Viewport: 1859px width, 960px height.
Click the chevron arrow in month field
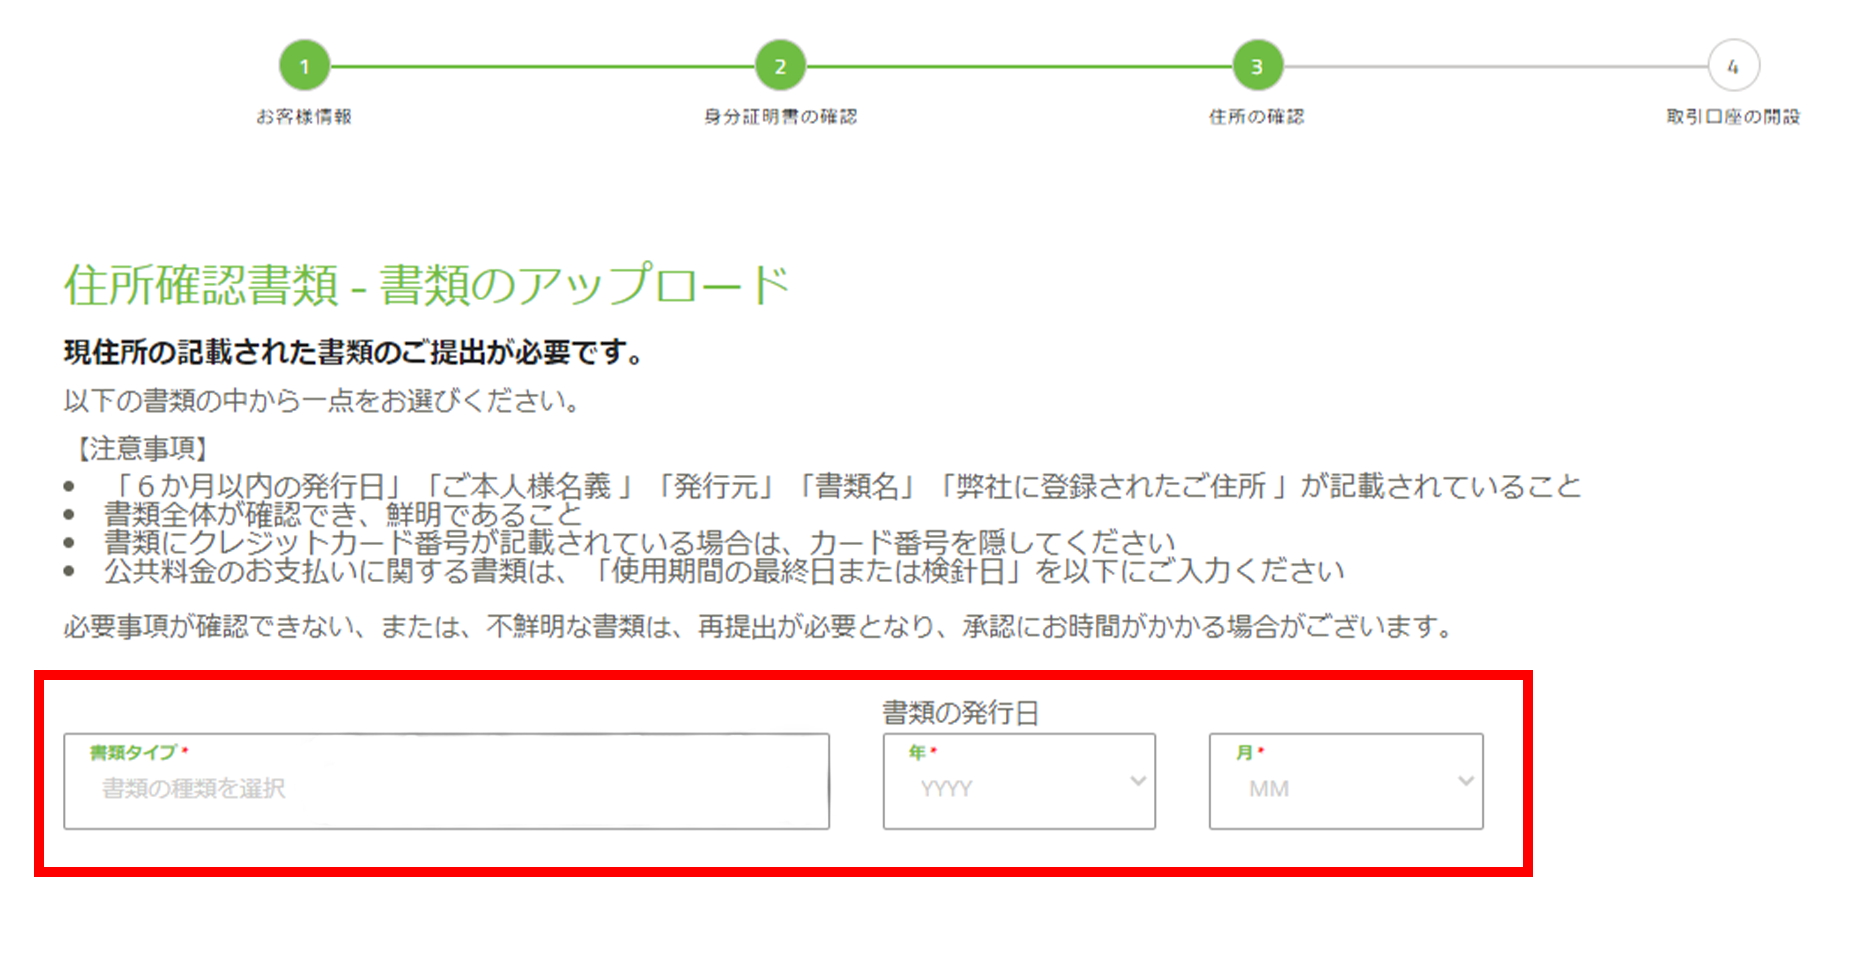point(1465,781)
